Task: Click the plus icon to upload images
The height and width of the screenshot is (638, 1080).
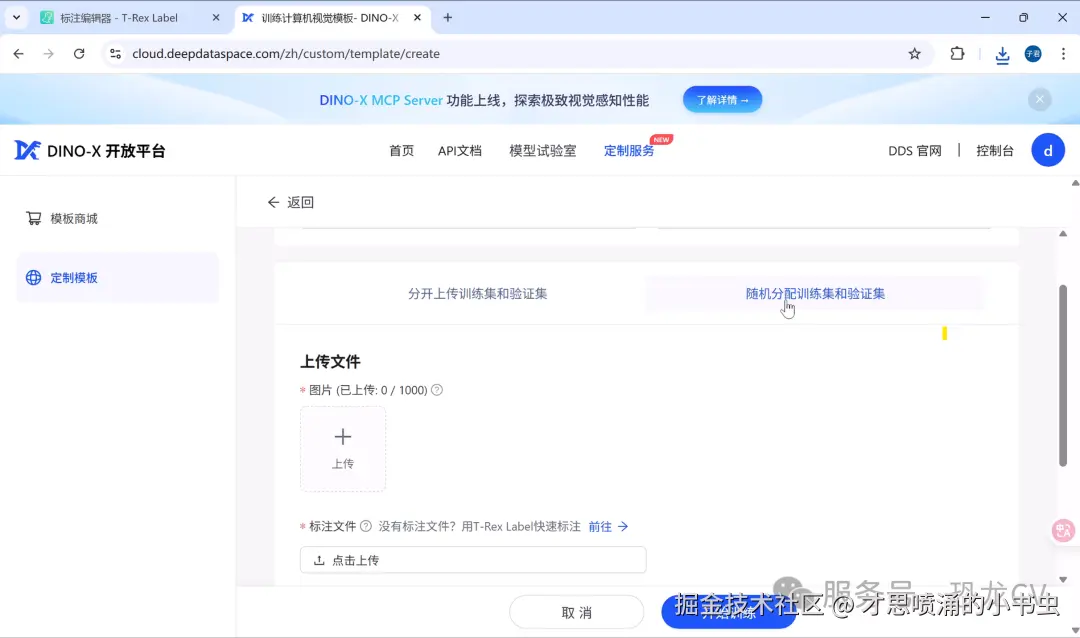Action: coord(342,436)
